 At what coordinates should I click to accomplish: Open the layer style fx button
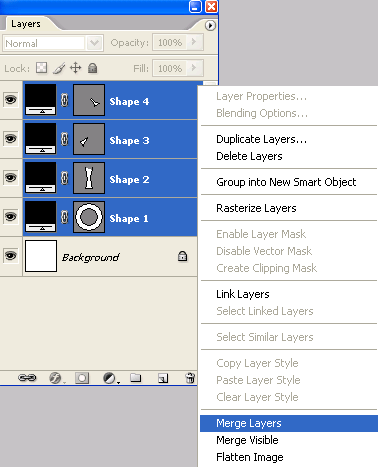tap(55, 378)
